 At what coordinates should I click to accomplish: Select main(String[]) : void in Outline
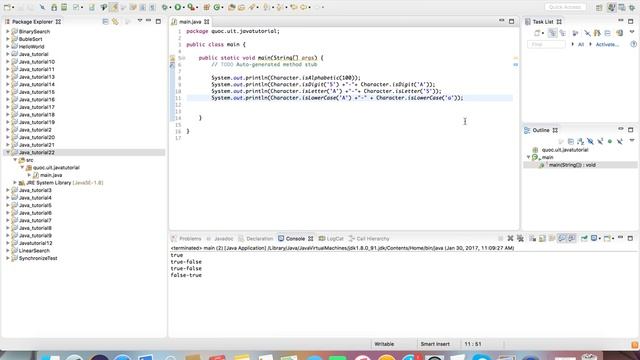(x=572, y=165)
